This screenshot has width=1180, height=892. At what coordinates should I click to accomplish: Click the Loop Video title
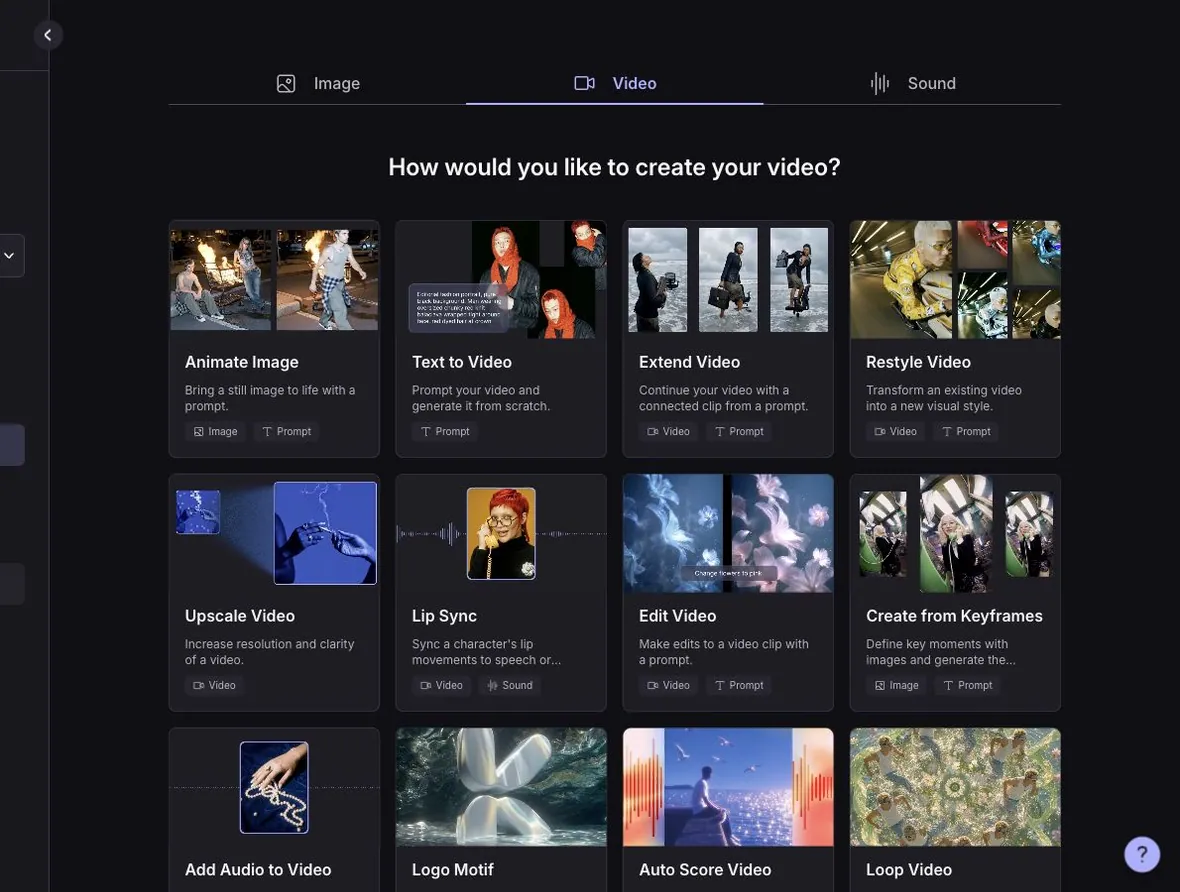(x=909, y=869)
